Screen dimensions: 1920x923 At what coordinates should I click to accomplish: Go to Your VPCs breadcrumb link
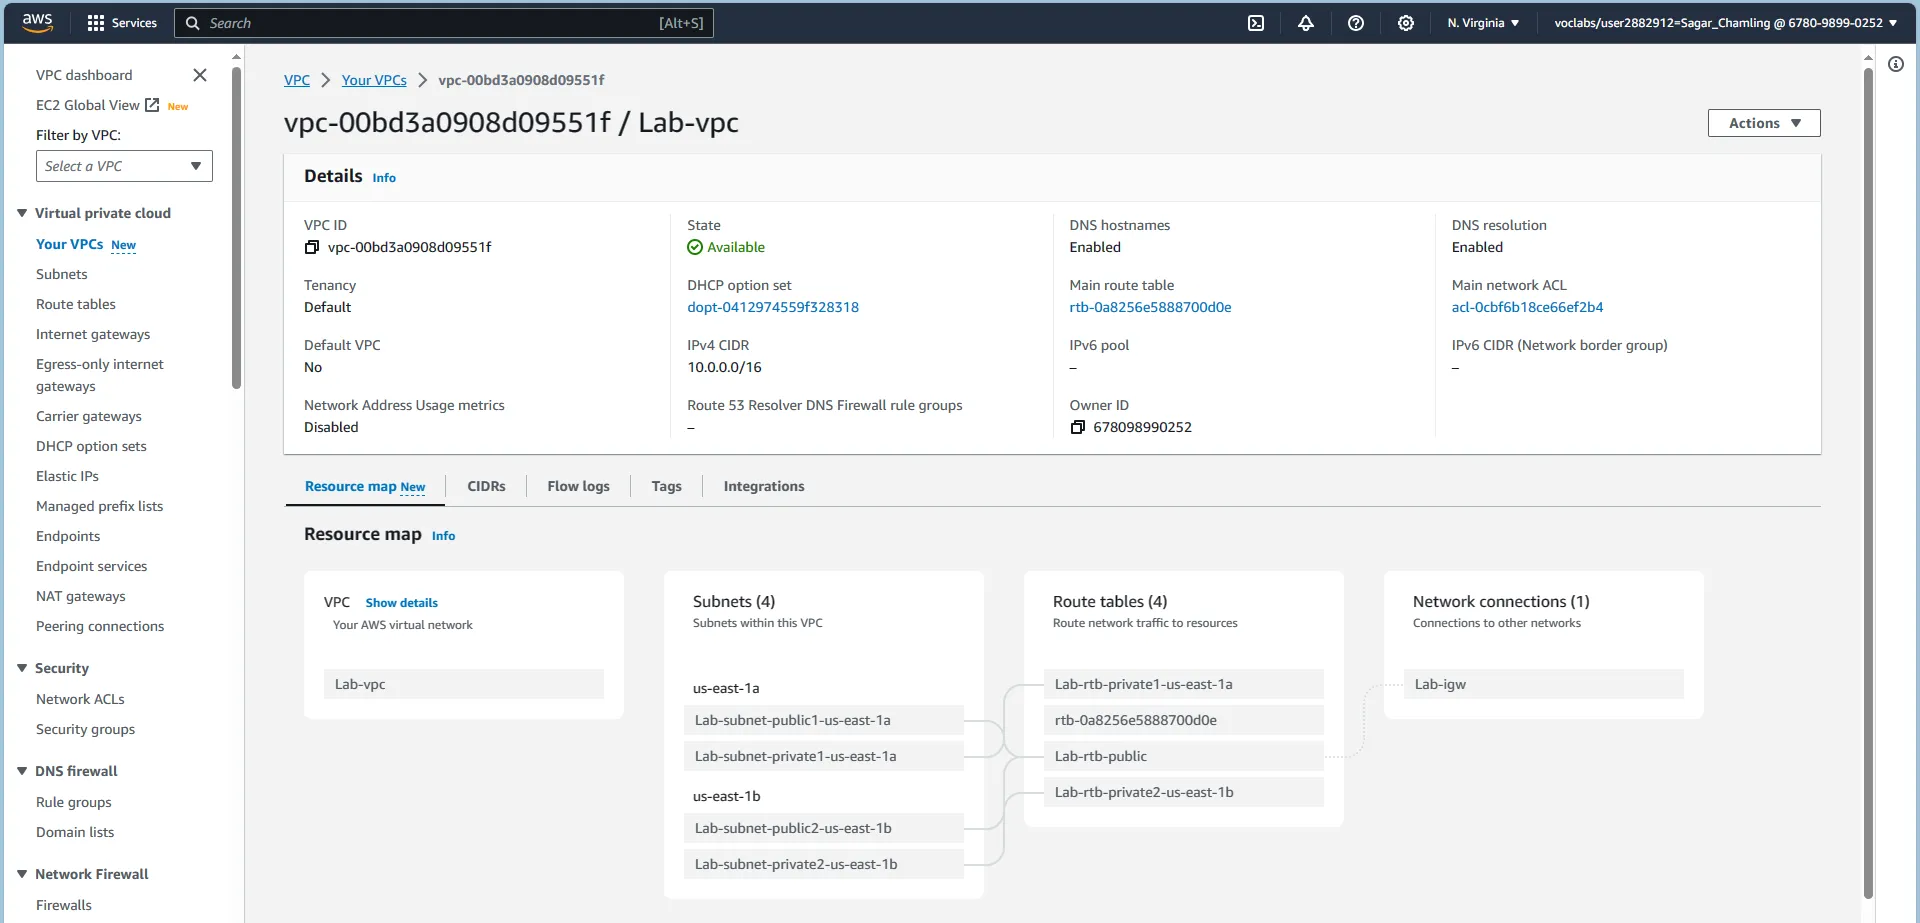[374, 80]
